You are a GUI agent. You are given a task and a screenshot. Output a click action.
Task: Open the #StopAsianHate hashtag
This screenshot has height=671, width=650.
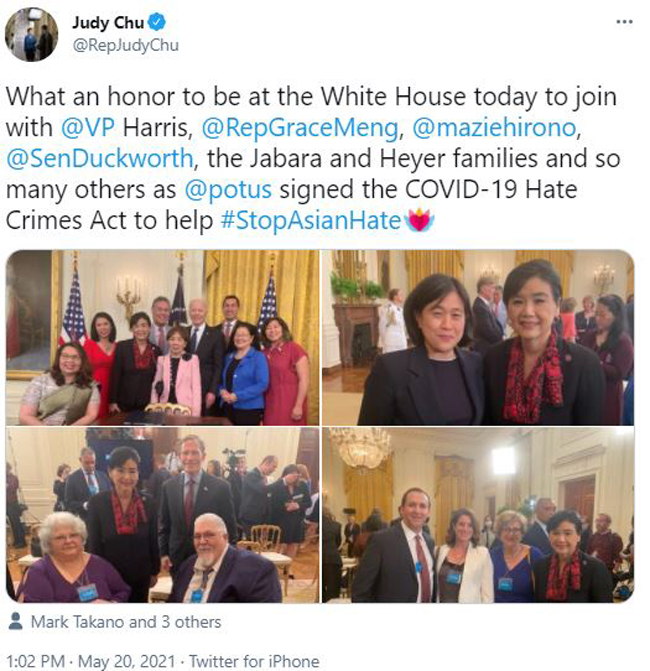(311, 221)
